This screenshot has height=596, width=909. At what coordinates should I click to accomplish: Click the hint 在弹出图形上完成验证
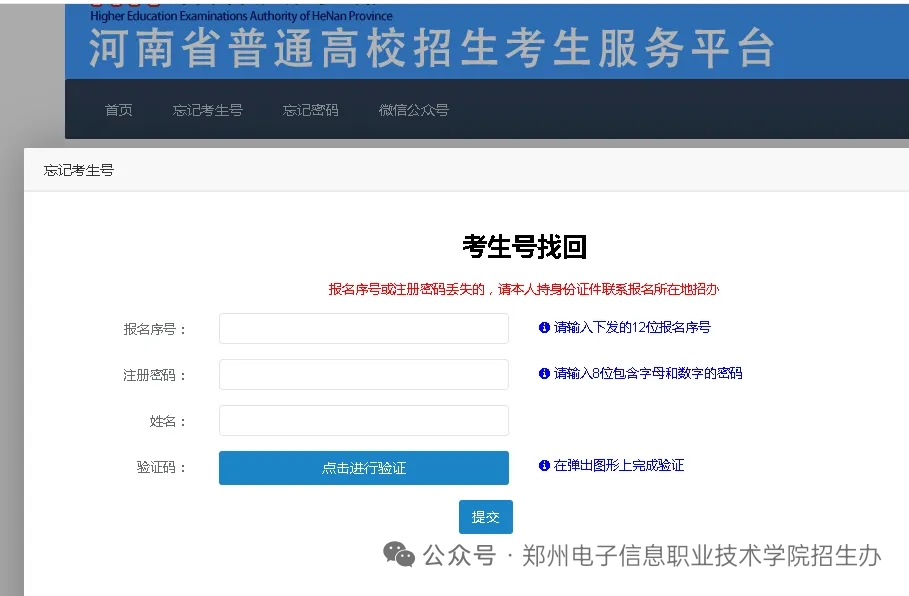[x=619, y=466]
